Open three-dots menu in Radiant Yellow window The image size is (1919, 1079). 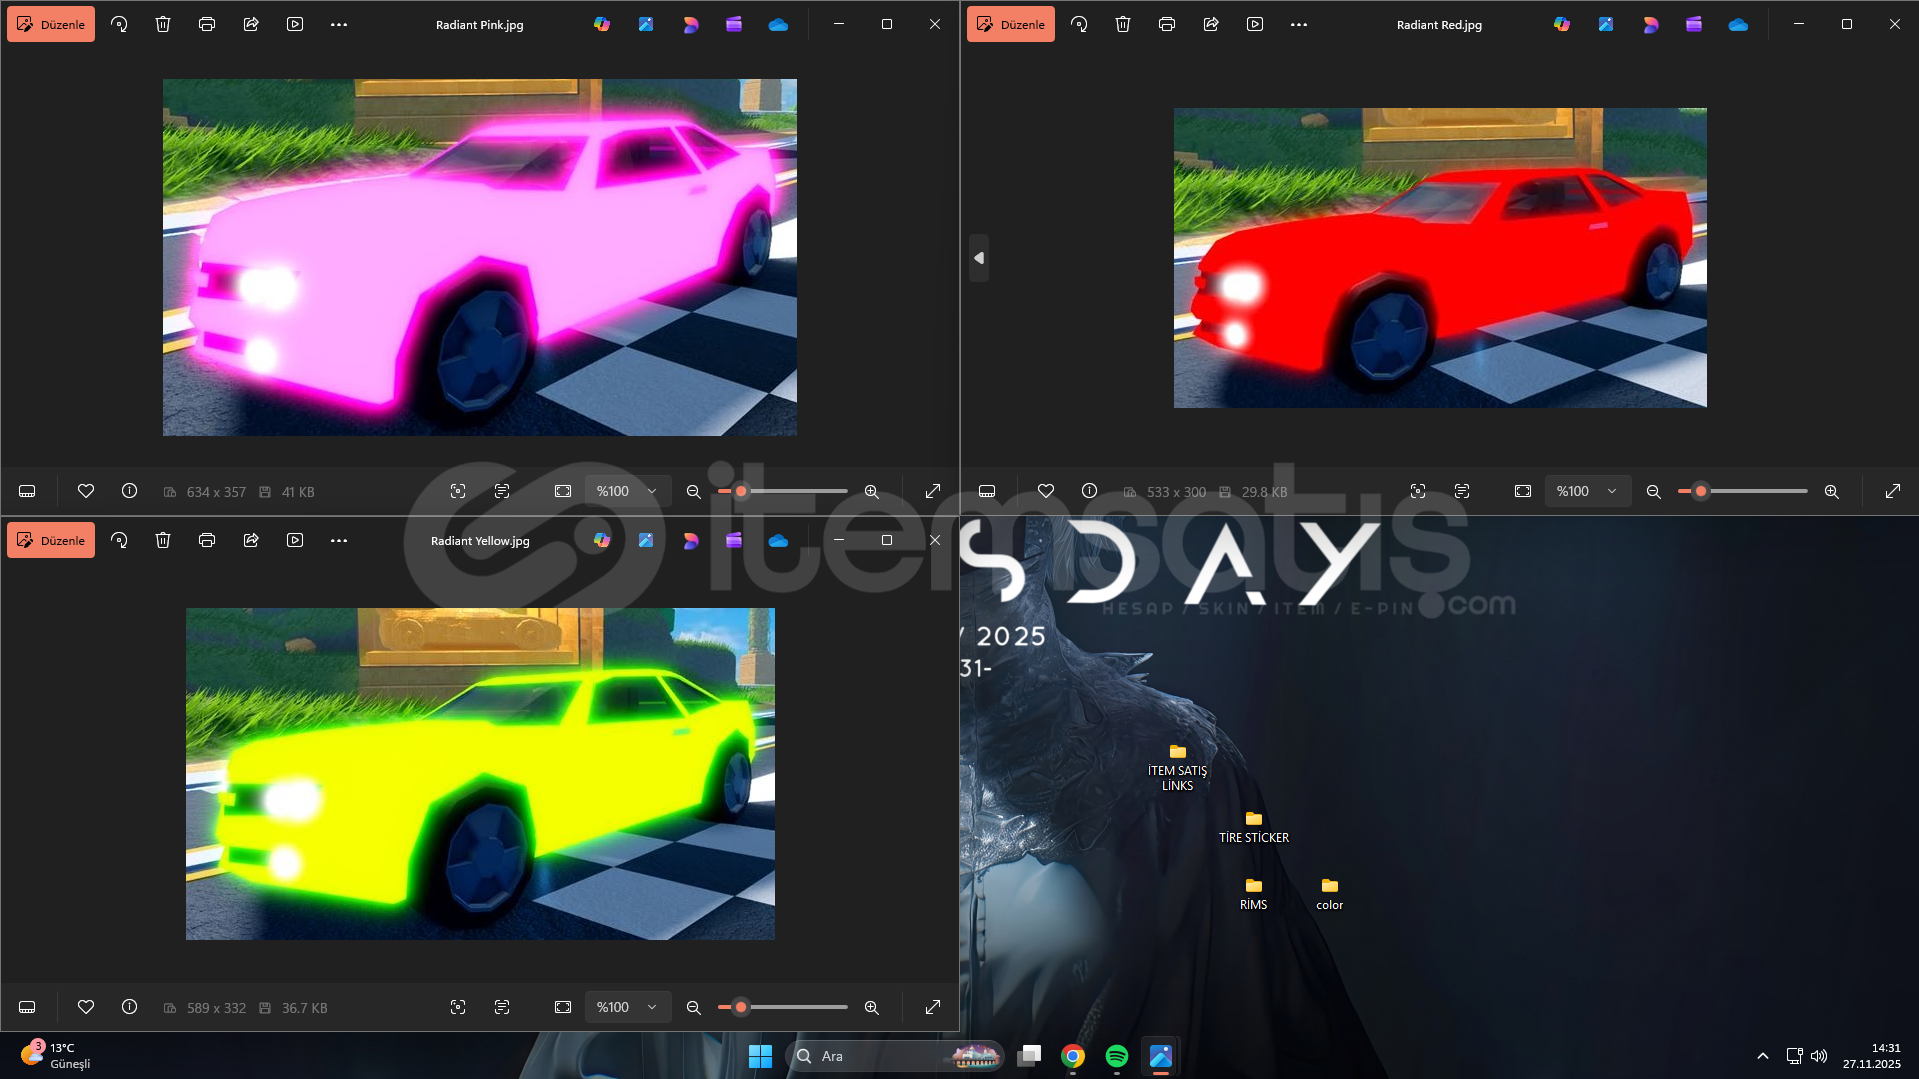pos(339,540)
